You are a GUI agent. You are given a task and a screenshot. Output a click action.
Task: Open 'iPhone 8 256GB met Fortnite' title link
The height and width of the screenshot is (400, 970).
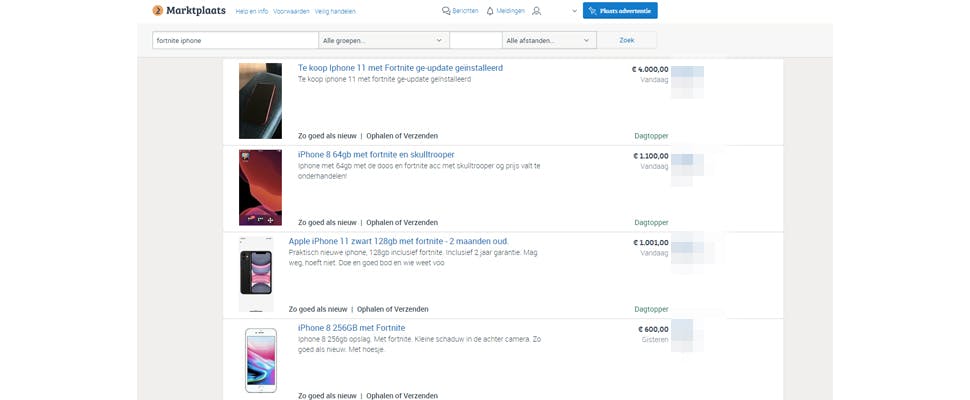point(351,328)
